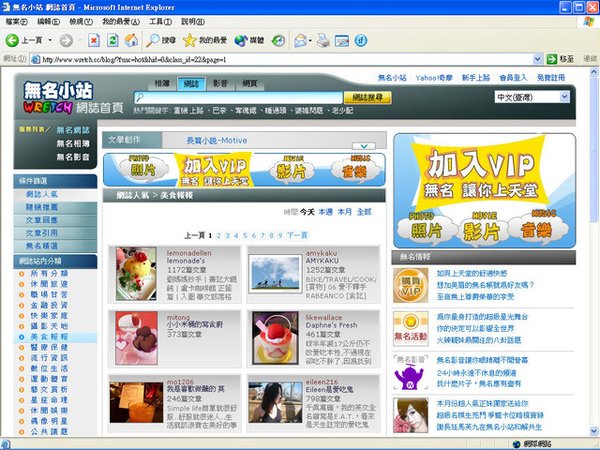The width and height of the screenshot is (600, 450).
Task: Open the Search magnifier in the toolbar
Action: tap(153, 40)
